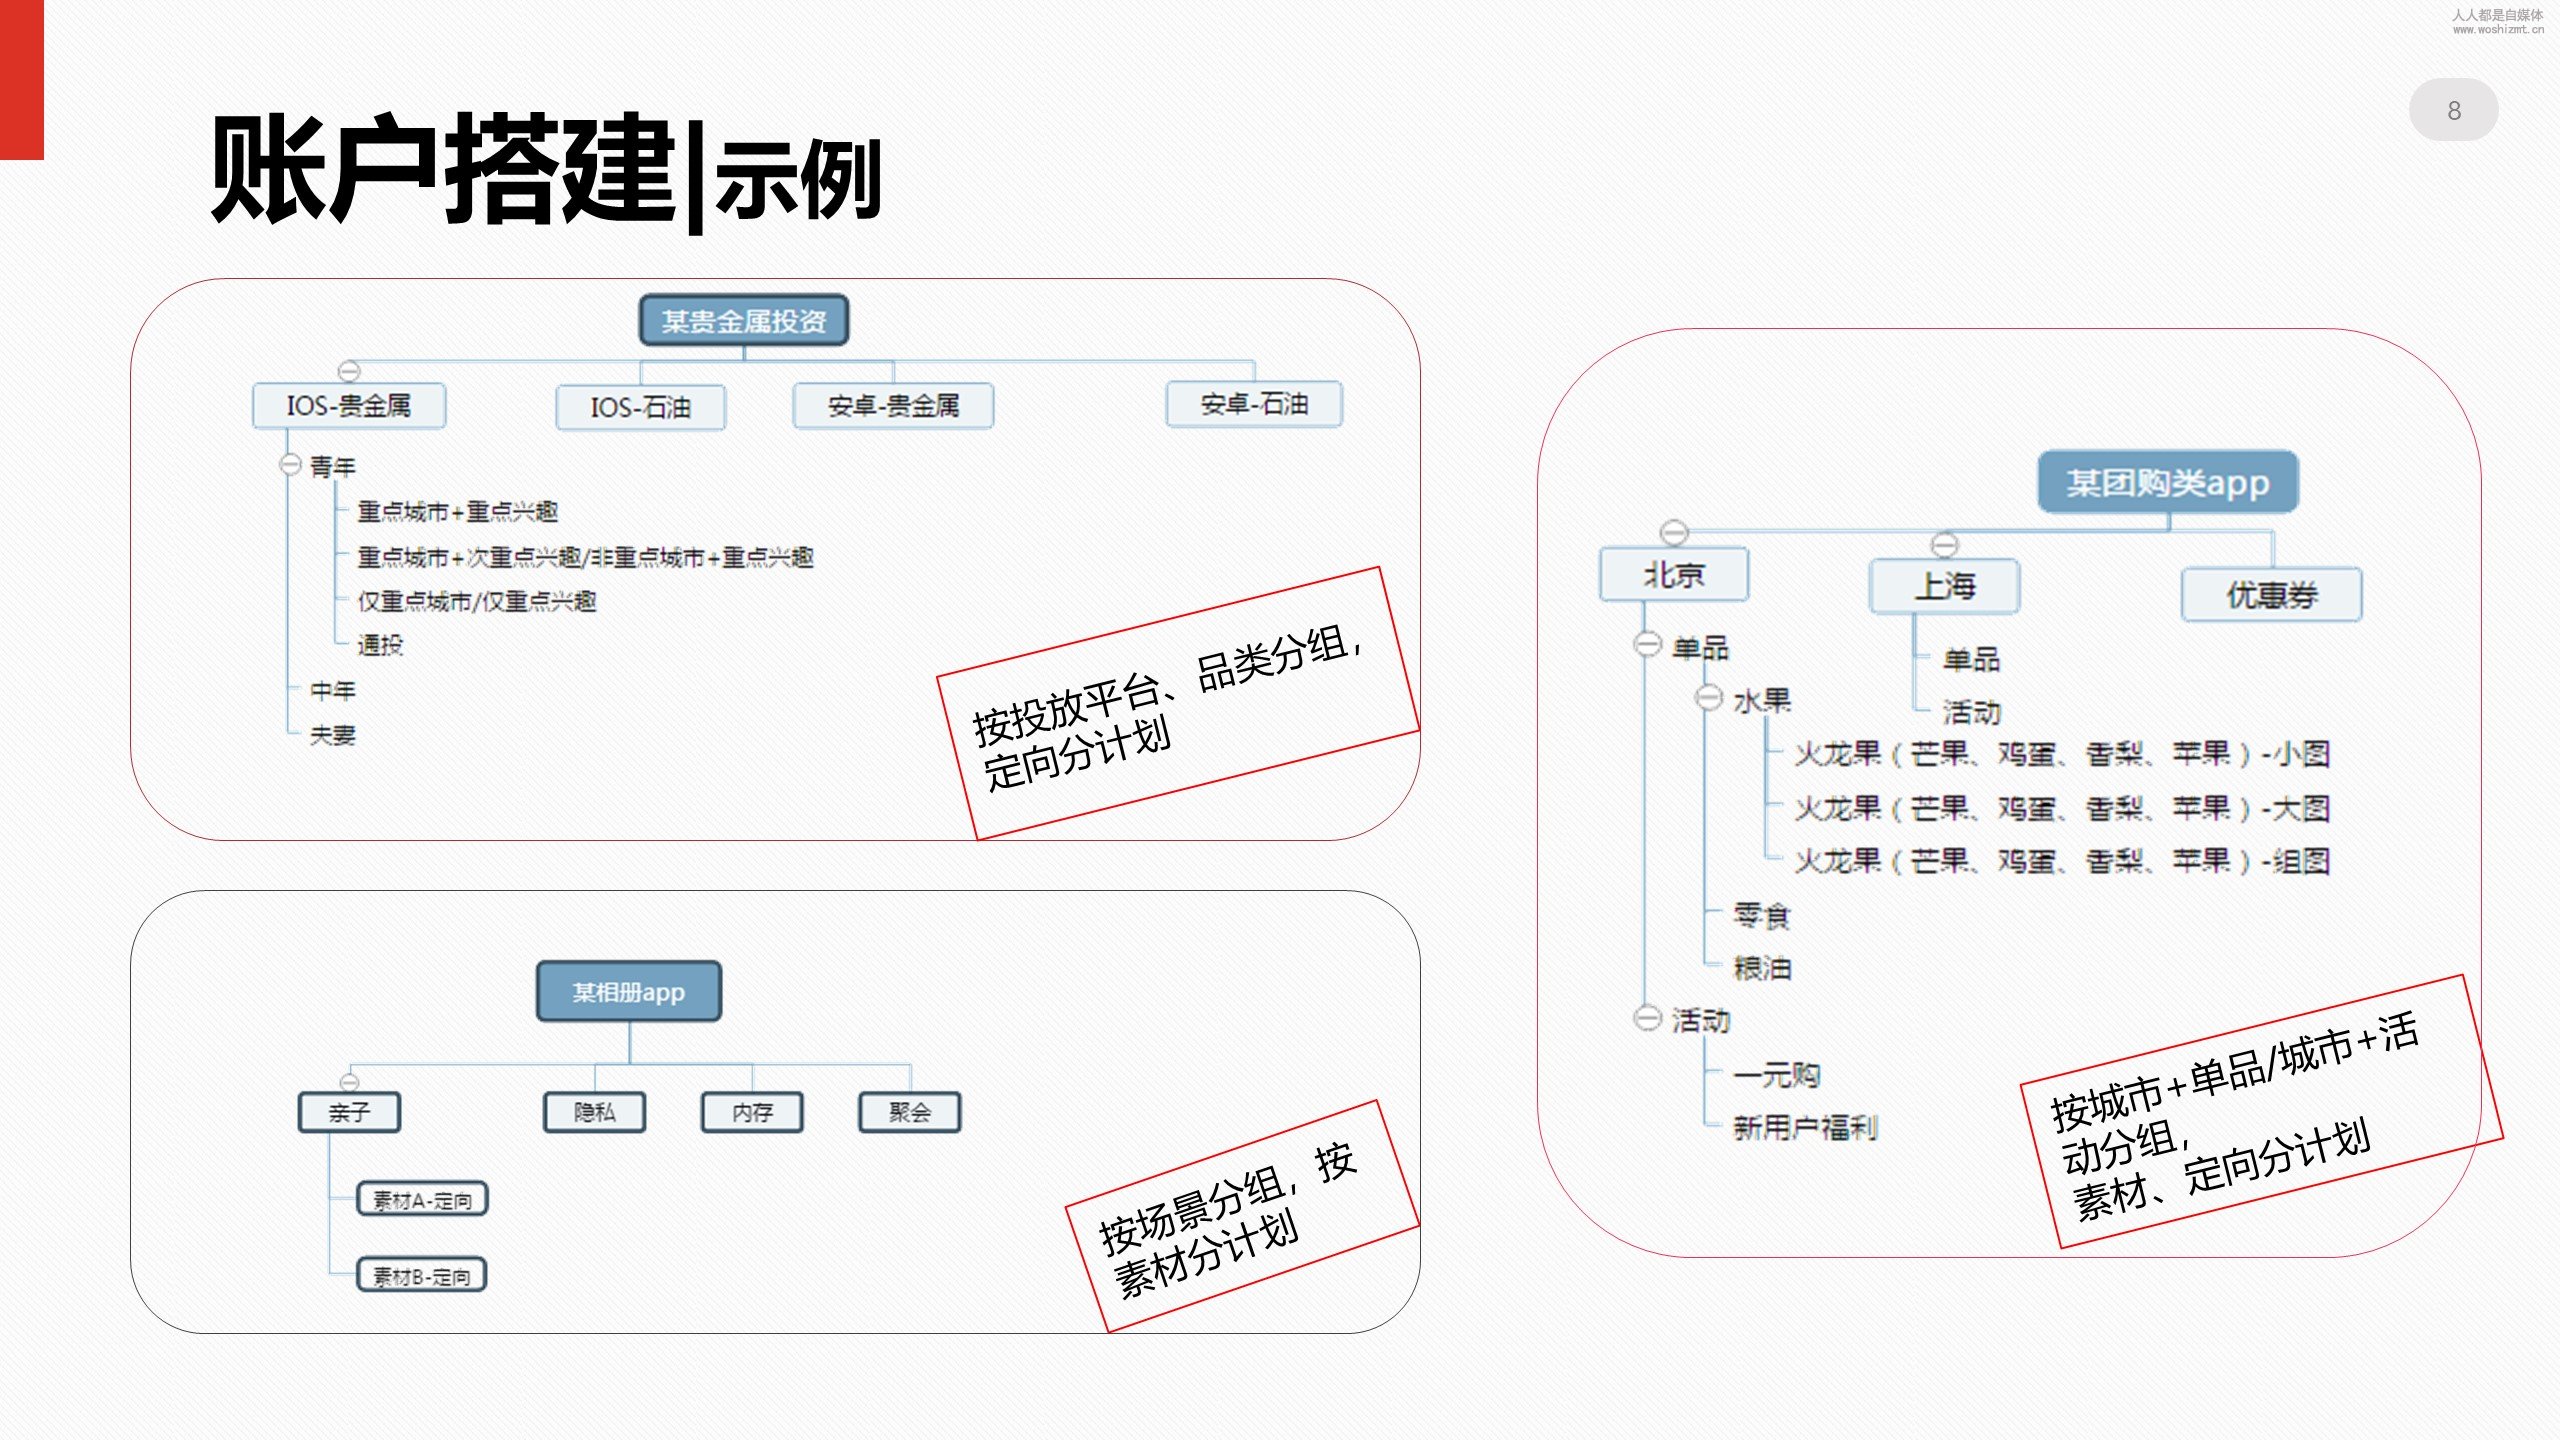Click the 优惠券 node
The image size is (2560, 1440).
click(x=2272, y=595)
